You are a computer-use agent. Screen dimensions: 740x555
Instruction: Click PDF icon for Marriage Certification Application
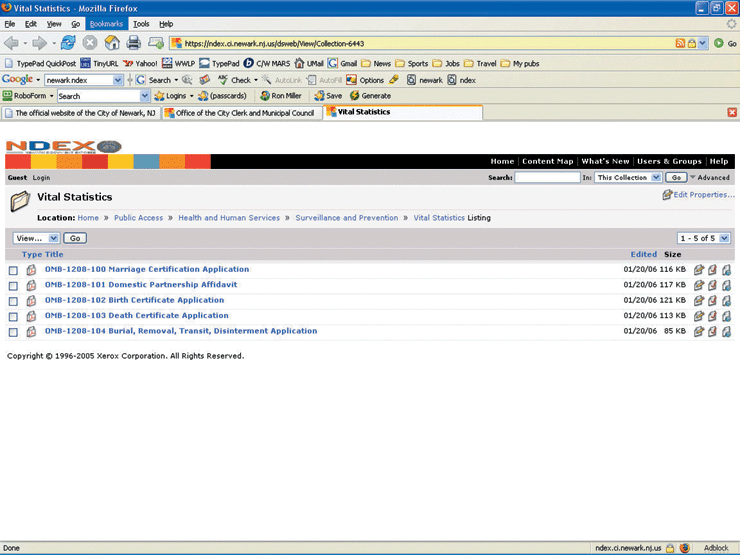coord(31,270)
